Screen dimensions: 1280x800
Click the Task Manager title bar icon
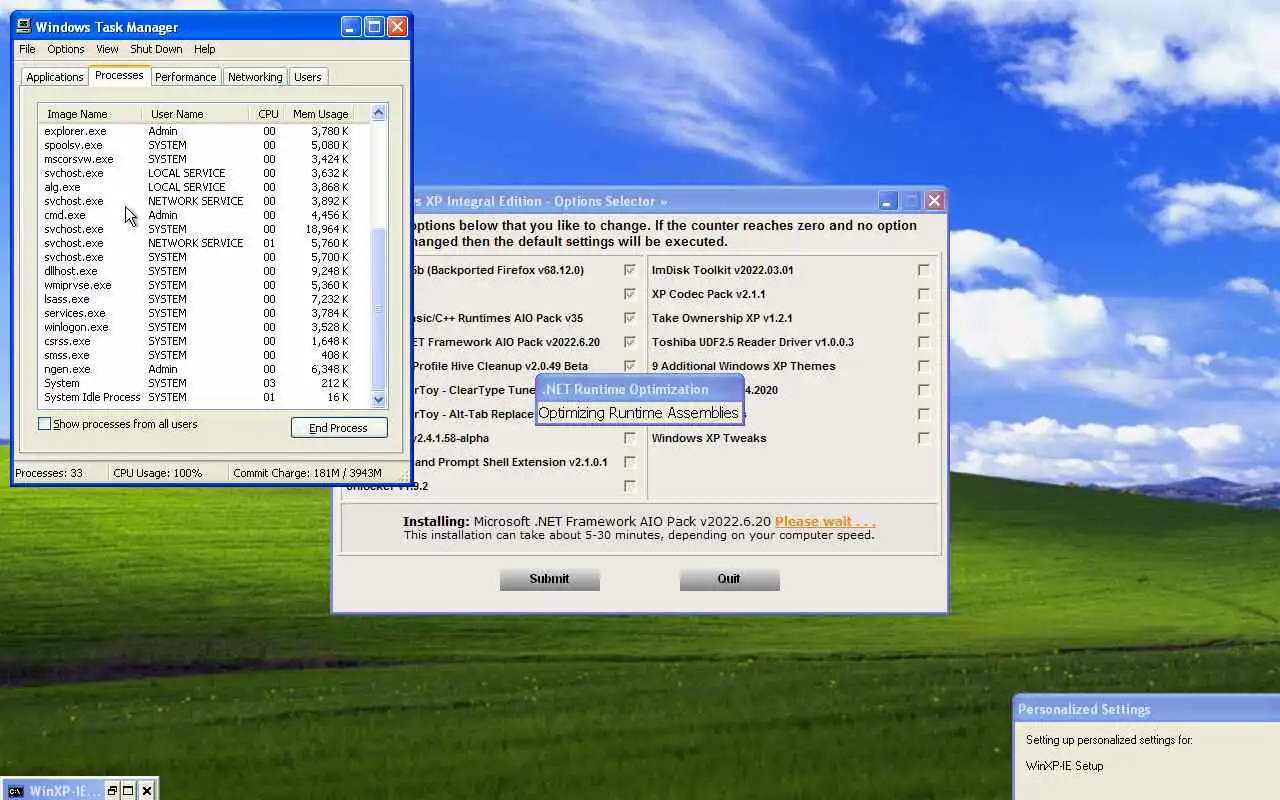coord(24,27)
